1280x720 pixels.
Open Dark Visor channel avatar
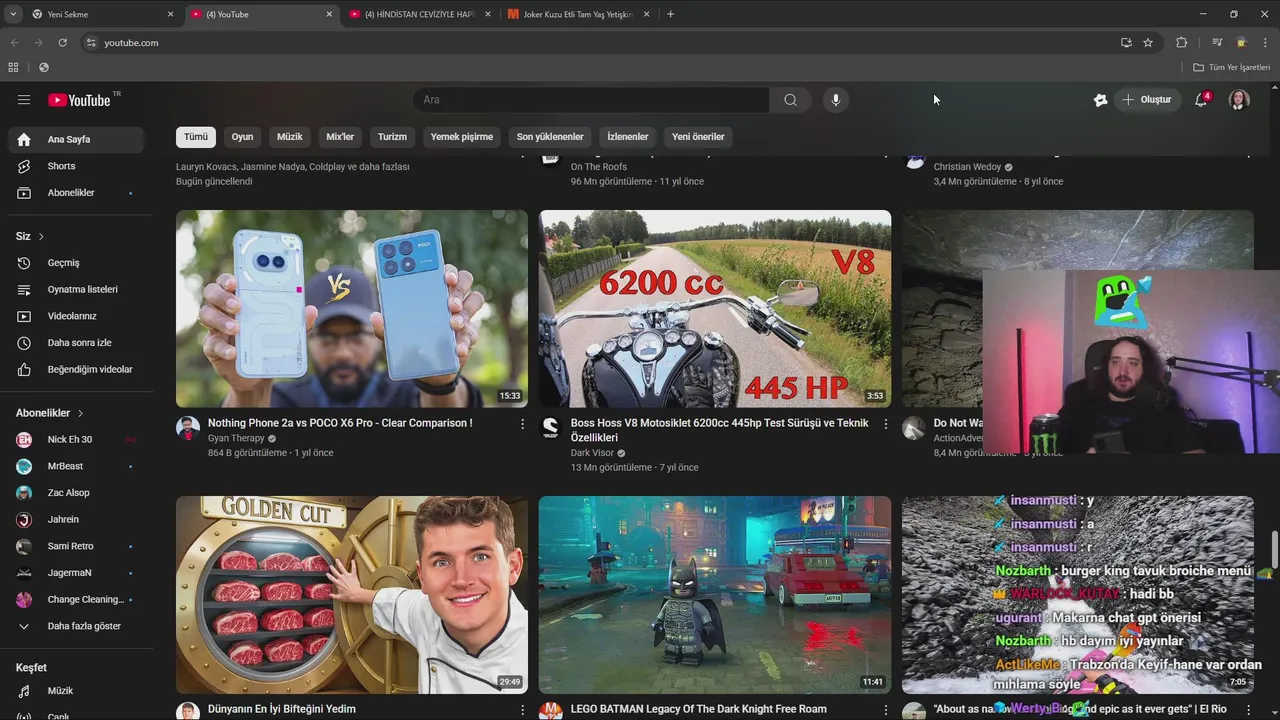point(551,429)
